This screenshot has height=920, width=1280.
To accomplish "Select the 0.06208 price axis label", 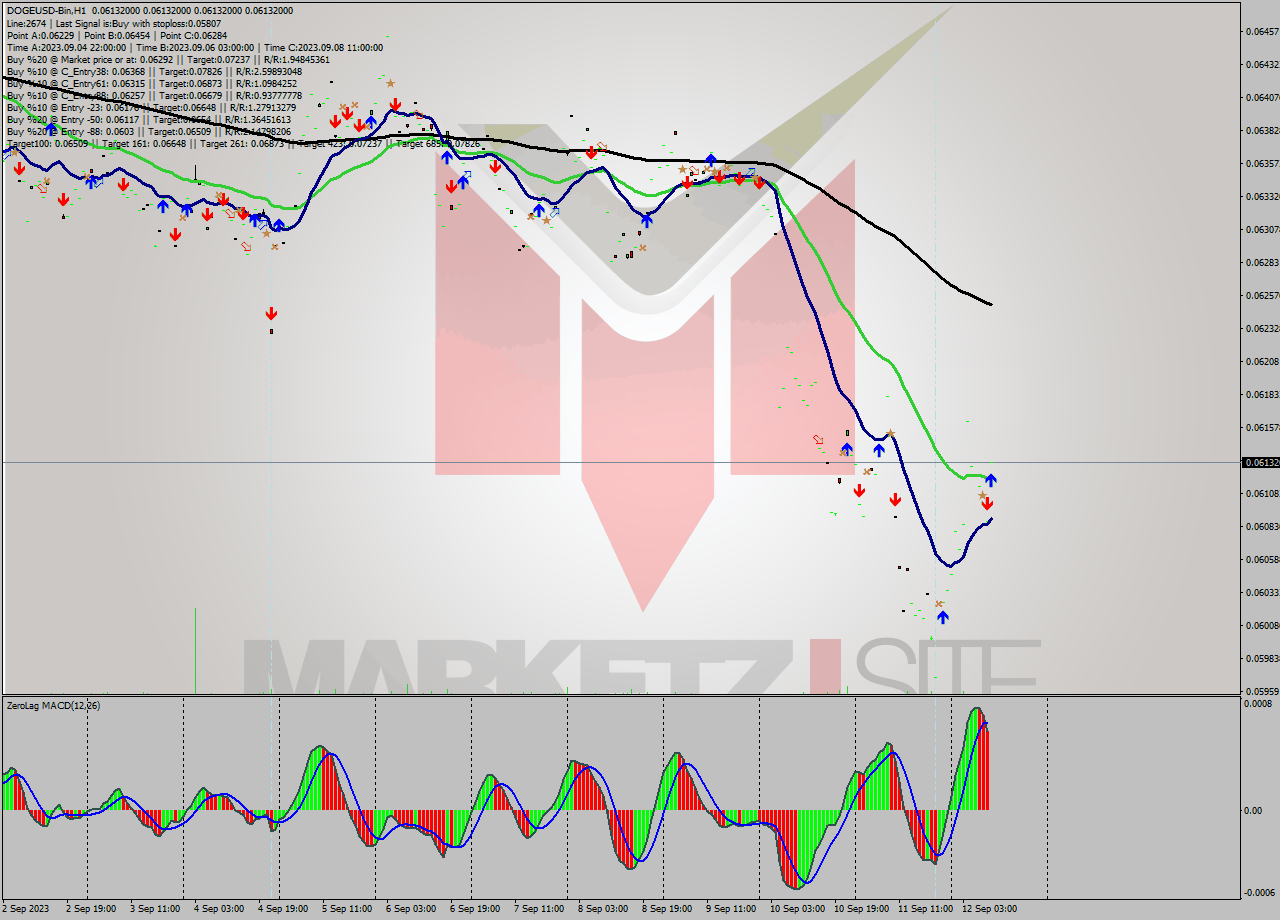I will pyautogui.click(x=1262, y=361).
